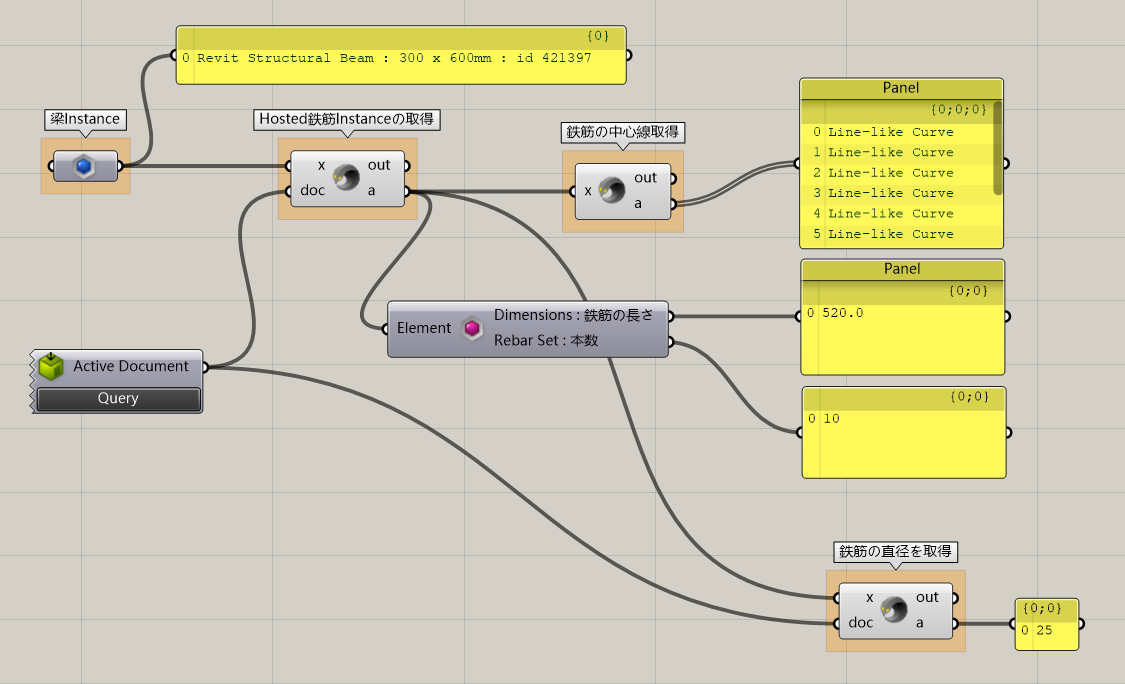The height and width of the screenshot is (684, 1125).
Task: Click the 鉄筋の中心線取得 script component icon
Action: click(x=611, y=190)
